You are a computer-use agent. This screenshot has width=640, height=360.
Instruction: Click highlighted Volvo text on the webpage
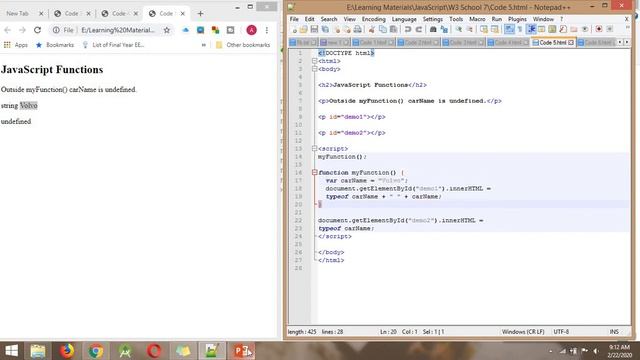29,105
